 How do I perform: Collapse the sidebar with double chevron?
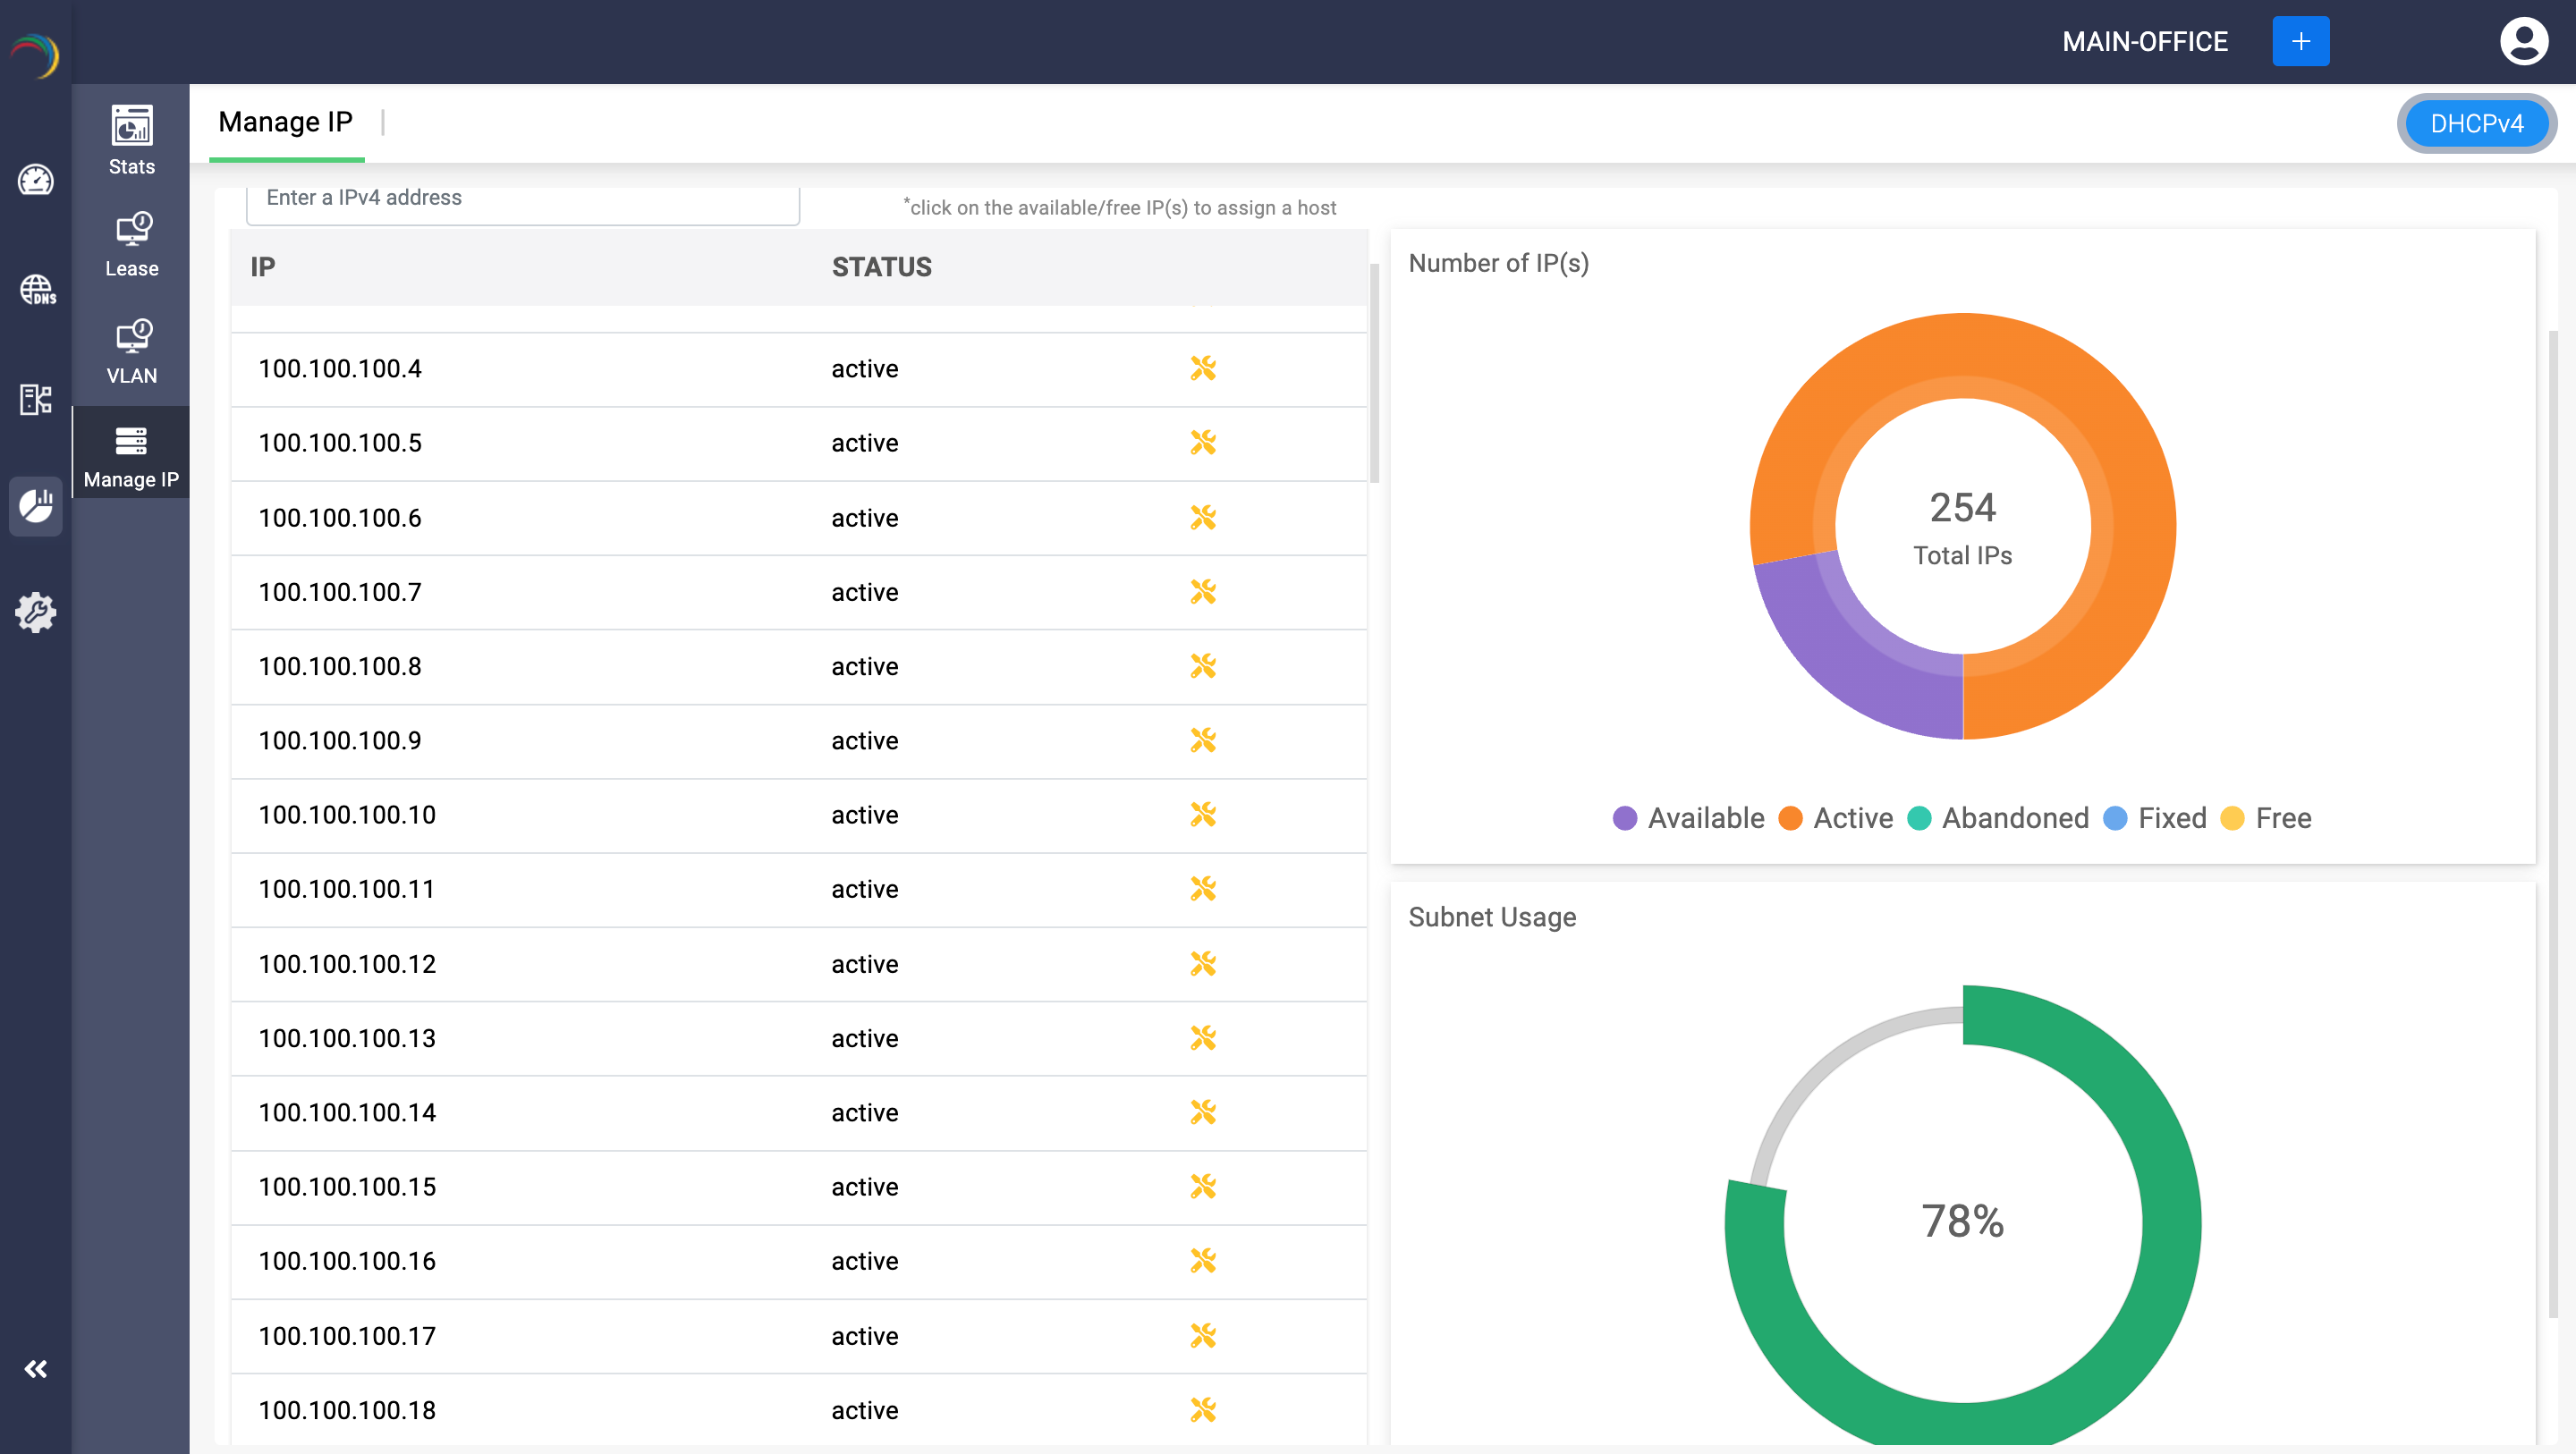[x=36, y=1369]
